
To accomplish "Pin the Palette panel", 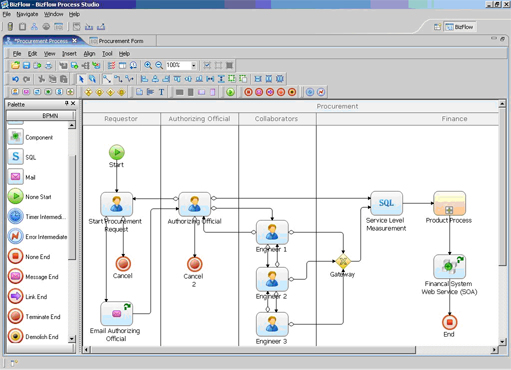I will (67, 104).
